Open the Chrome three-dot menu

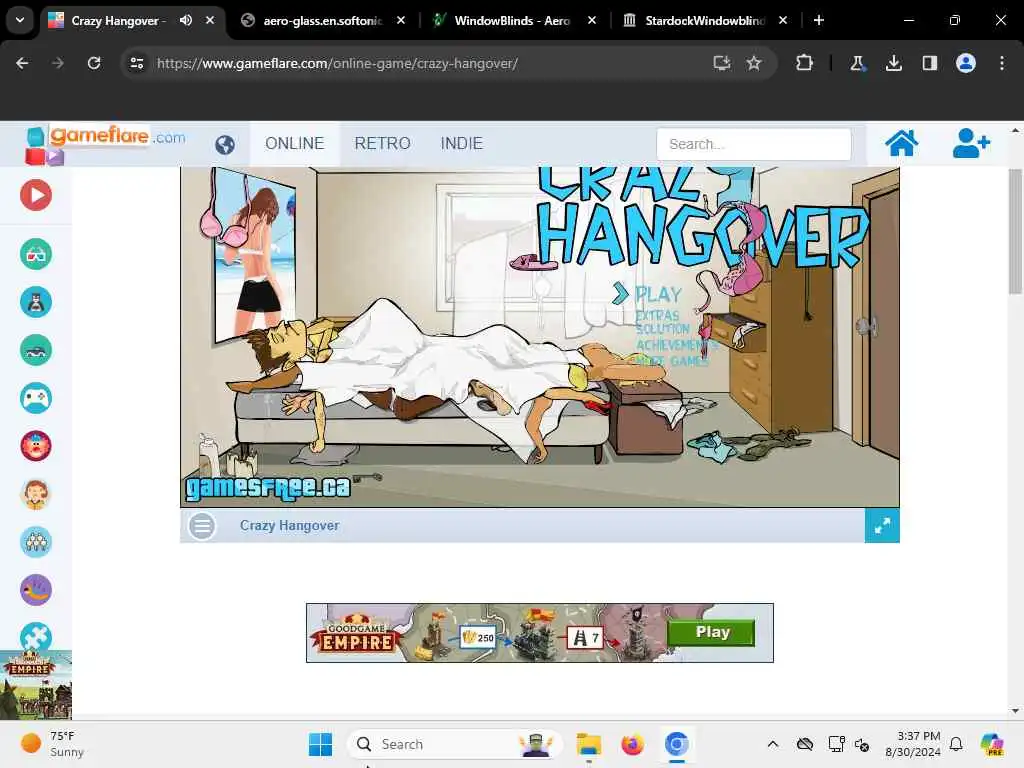click(1002, 63)
